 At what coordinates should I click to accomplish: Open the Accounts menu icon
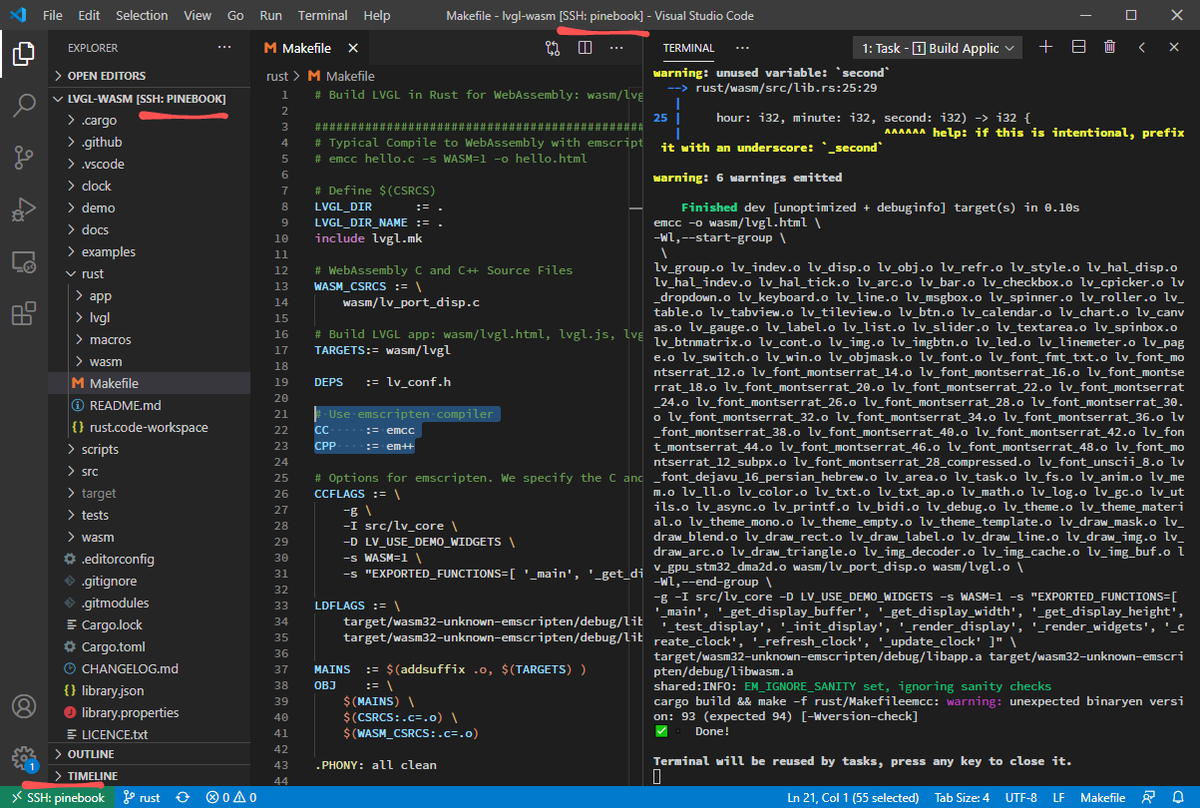(x=24, y=706)
